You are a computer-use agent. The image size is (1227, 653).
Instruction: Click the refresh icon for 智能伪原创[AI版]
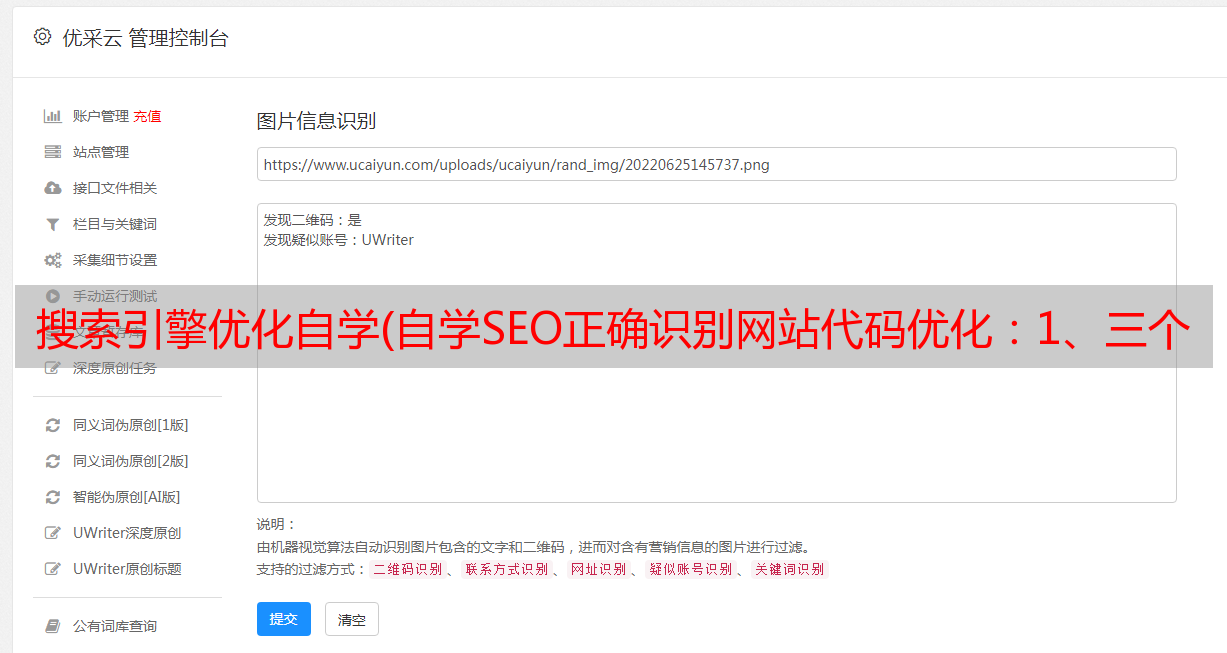(53, 497)
